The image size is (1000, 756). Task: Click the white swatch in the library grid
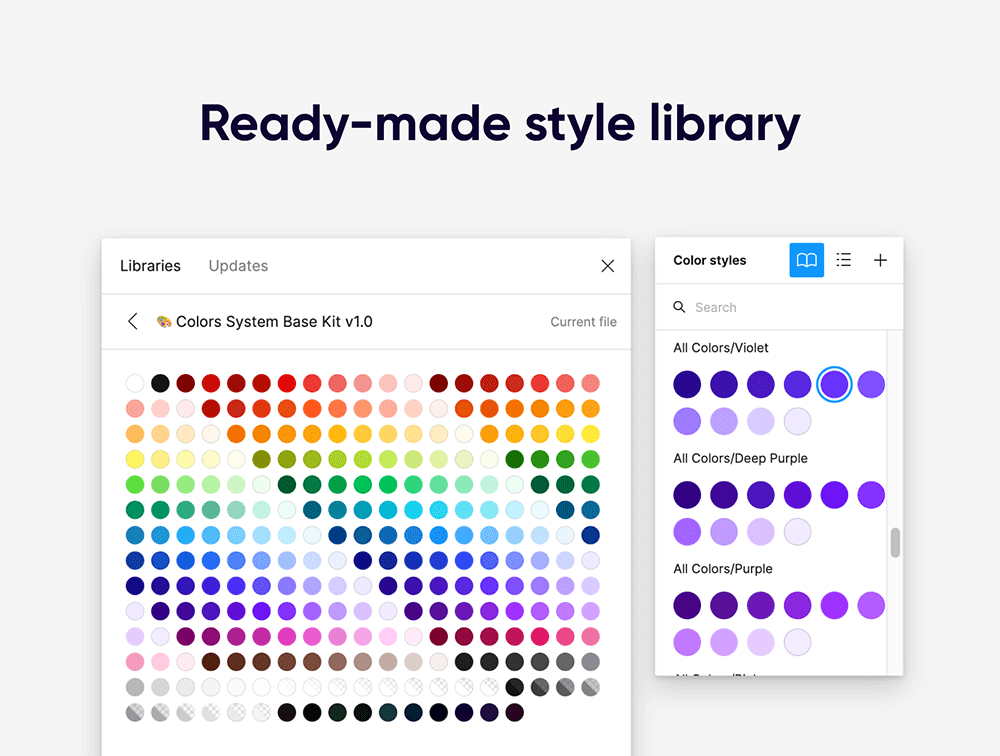click(x=135, y=383)
